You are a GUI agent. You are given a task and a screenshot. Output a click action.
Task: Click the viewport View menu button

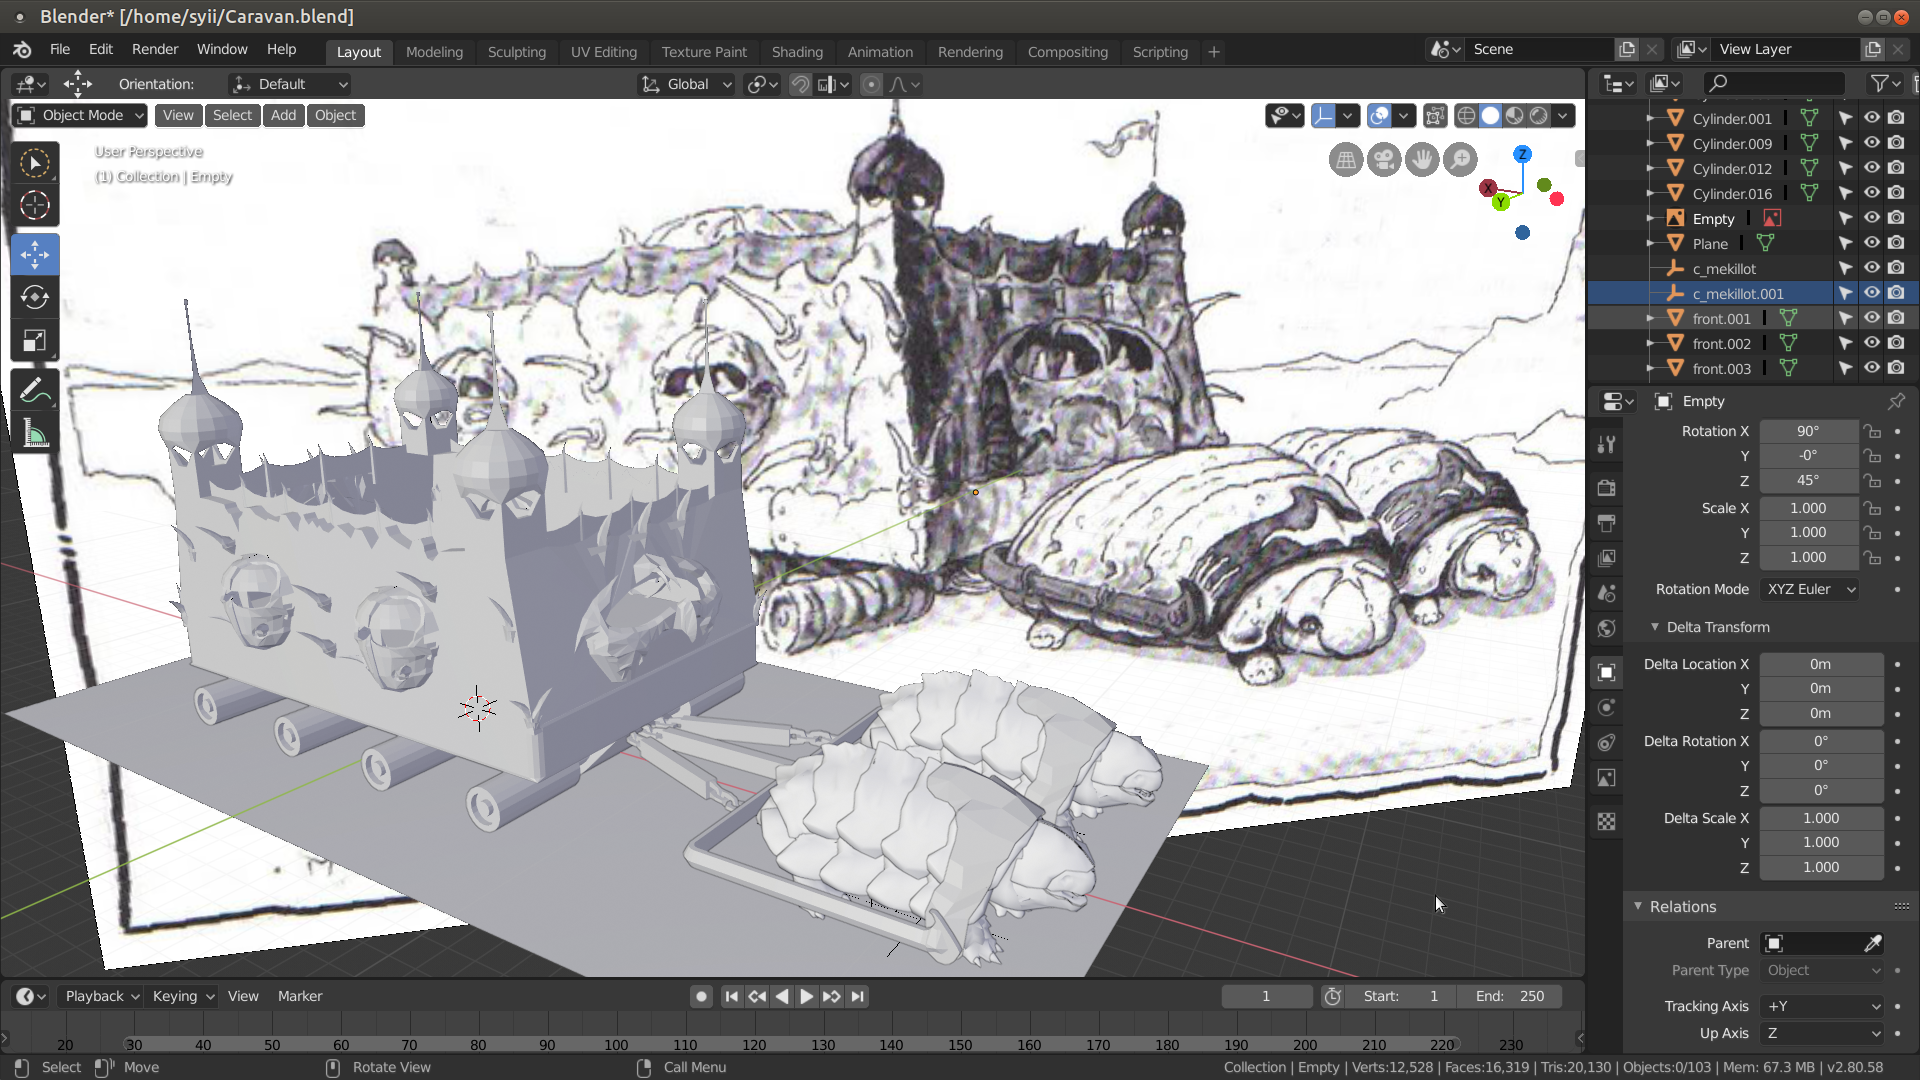pos(178,115)
